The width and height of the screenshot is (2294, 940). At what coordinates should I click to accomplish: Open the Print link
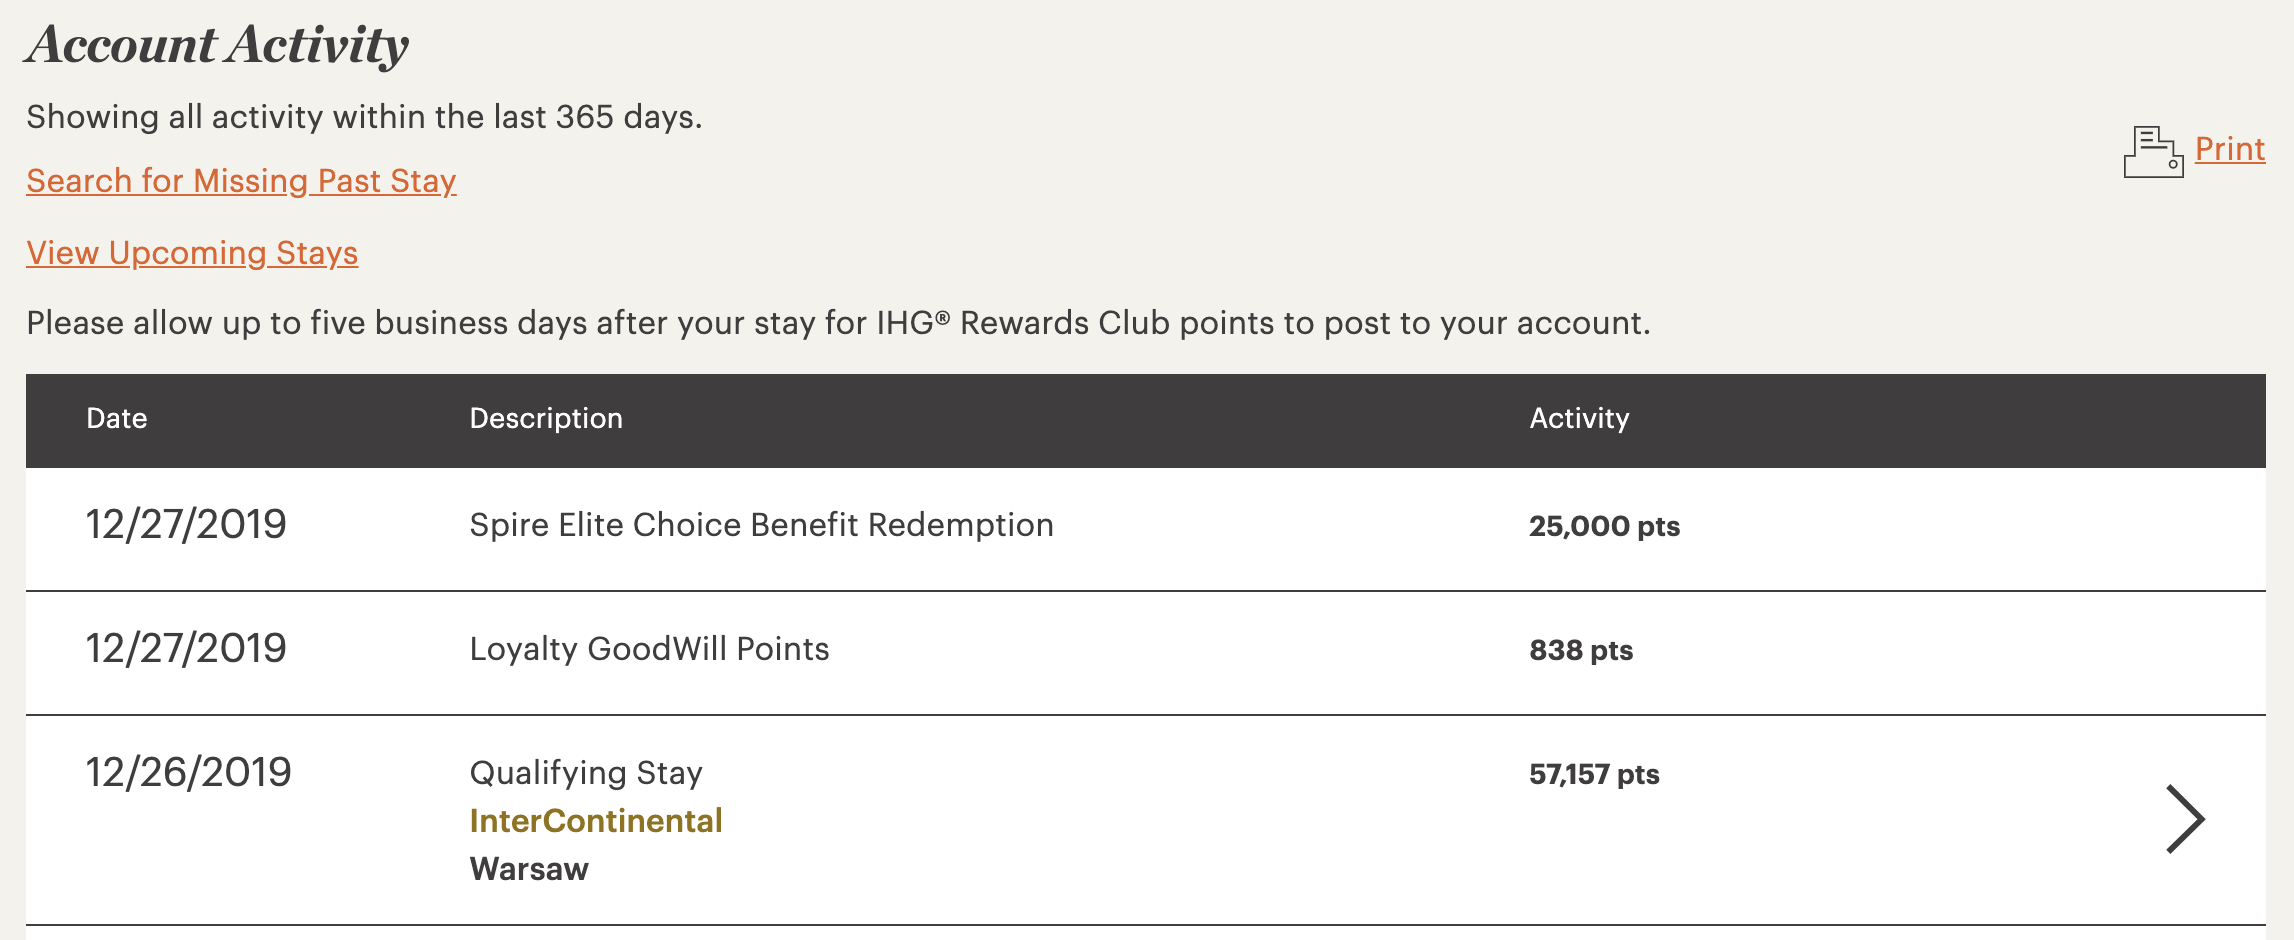pyautogui.click(x=2229, y=149)
